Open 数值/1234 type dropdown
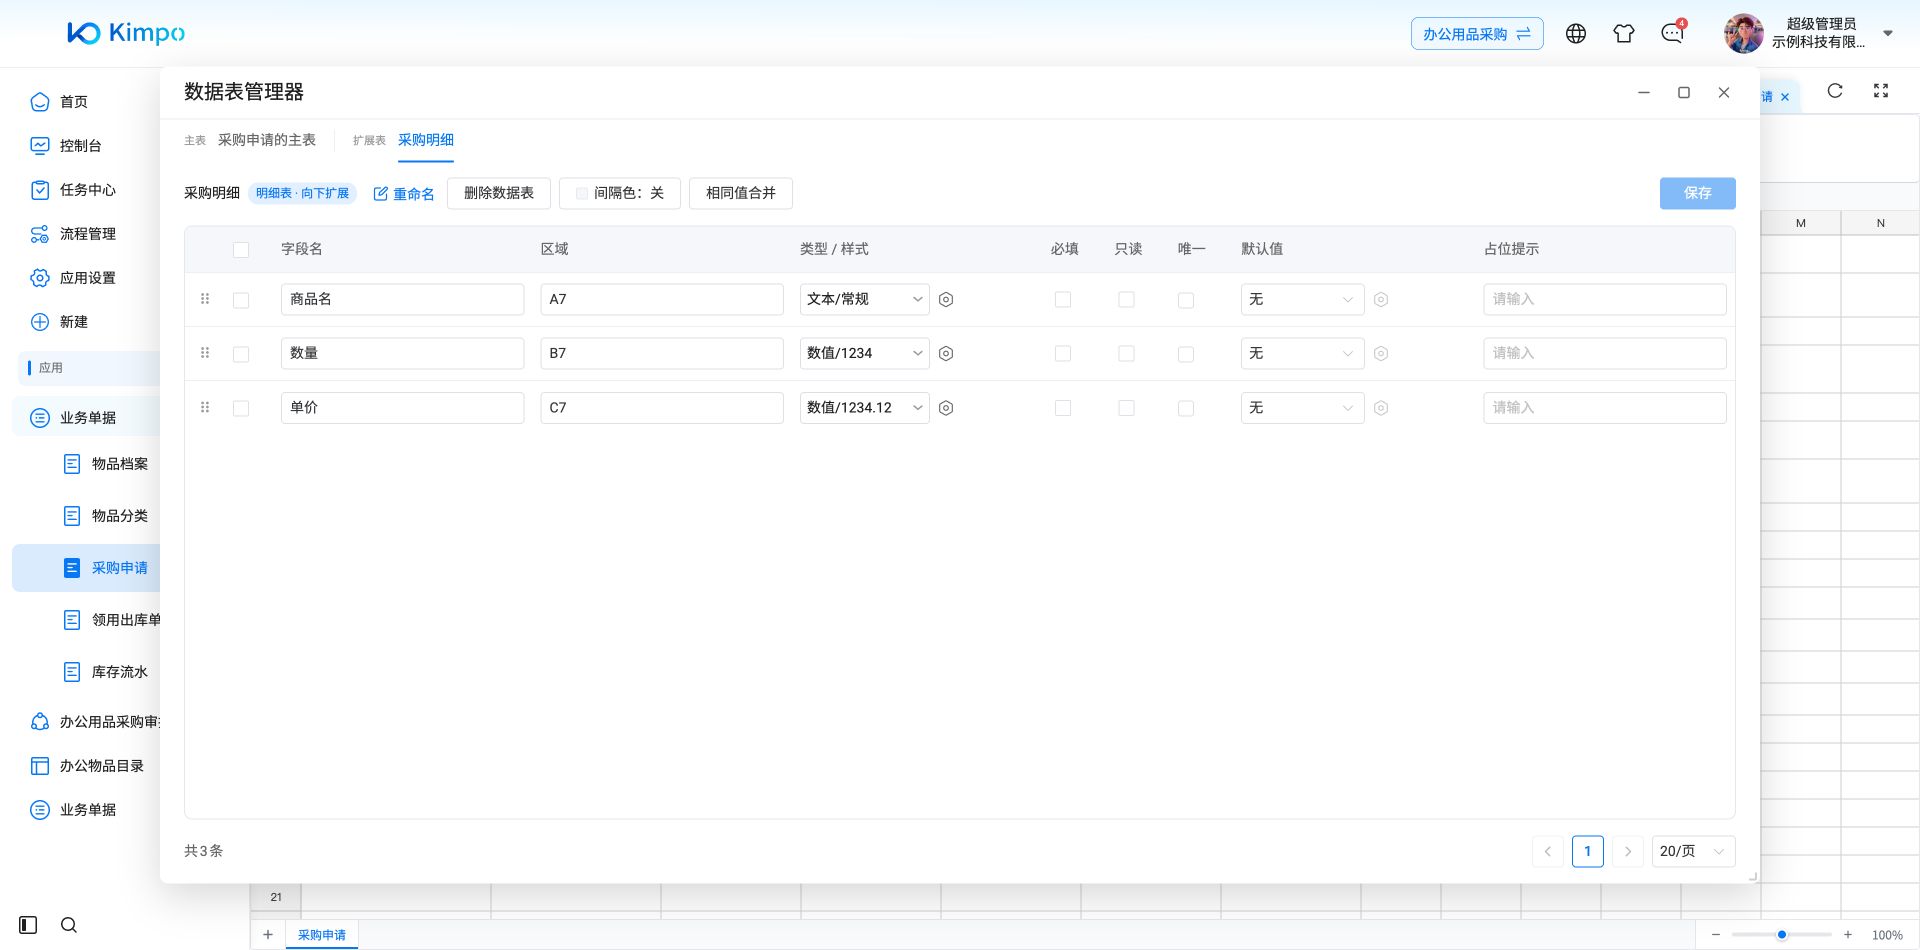1920x950 pixels. pyautogui.click(x=865, y=353)
